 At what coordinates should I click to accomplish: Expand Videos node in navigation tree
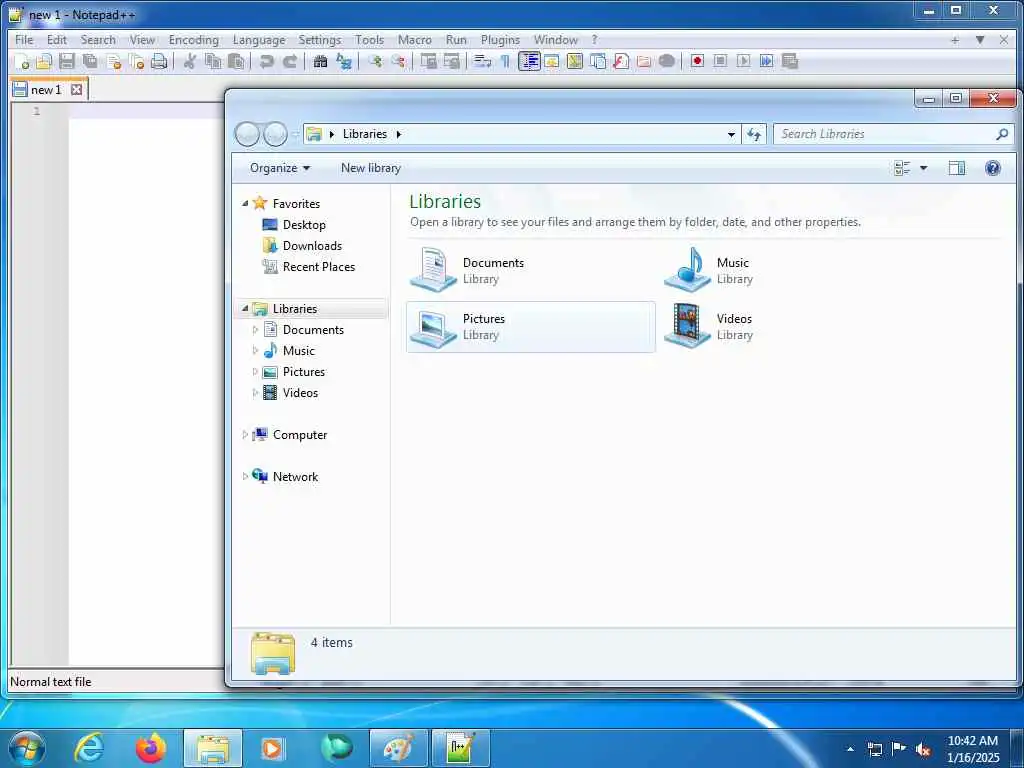(x=255, y=392)
